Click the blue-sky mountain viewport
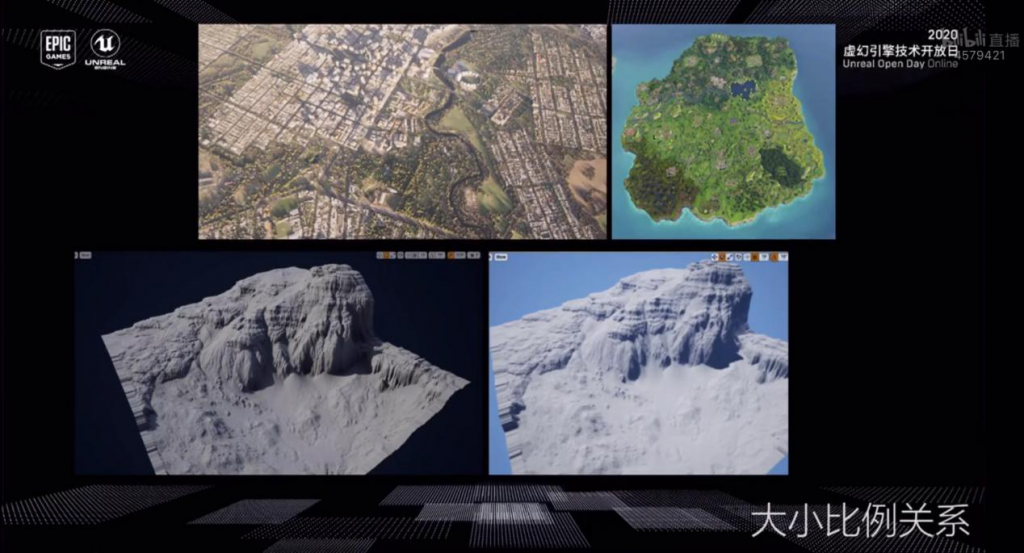 [638, 363]
